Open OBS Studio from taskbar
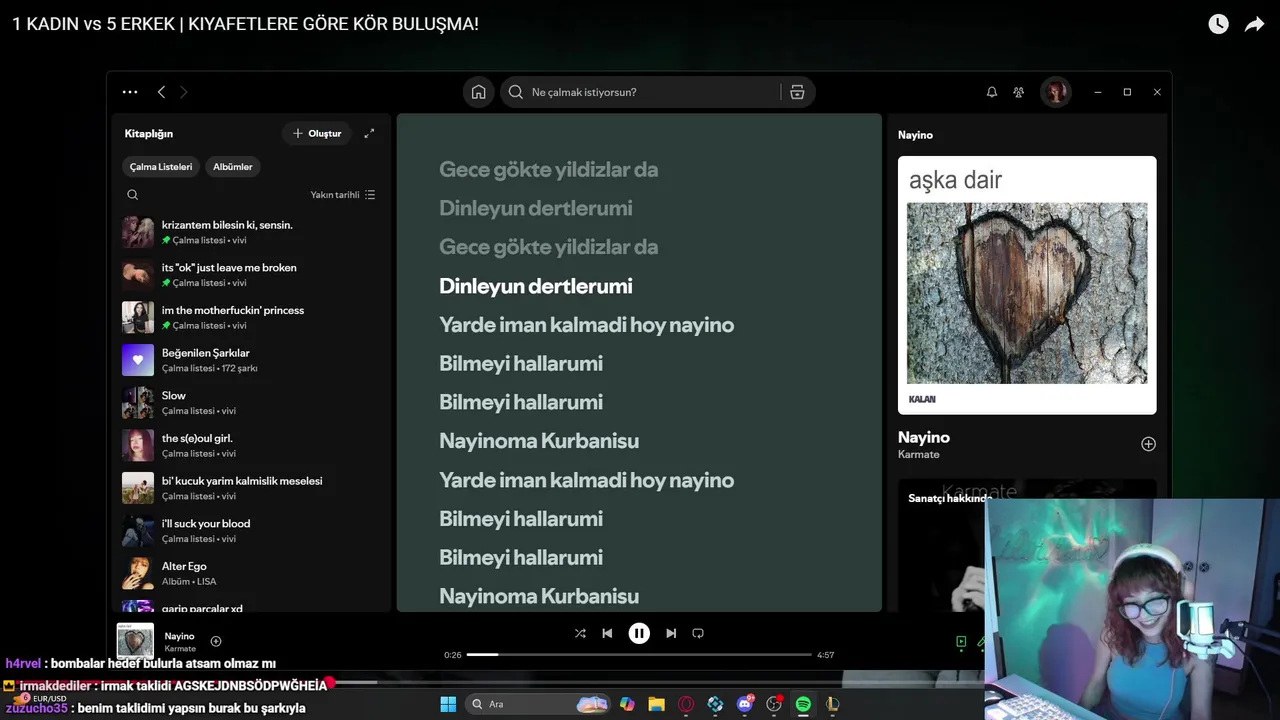Screen dimensions: 1280x720 773,704
